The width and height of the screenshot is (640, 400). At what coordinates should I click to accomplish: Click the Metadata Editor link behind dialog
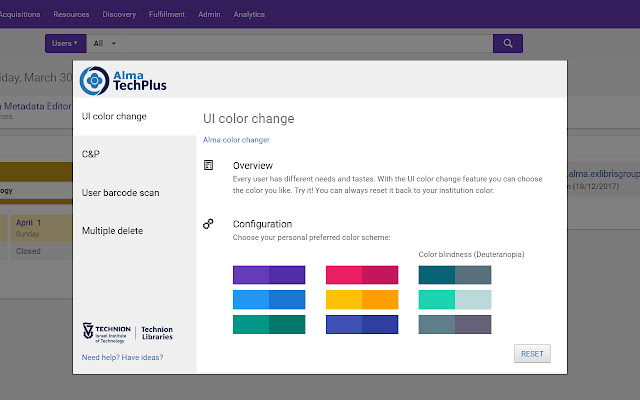click(x=37, y=106)
